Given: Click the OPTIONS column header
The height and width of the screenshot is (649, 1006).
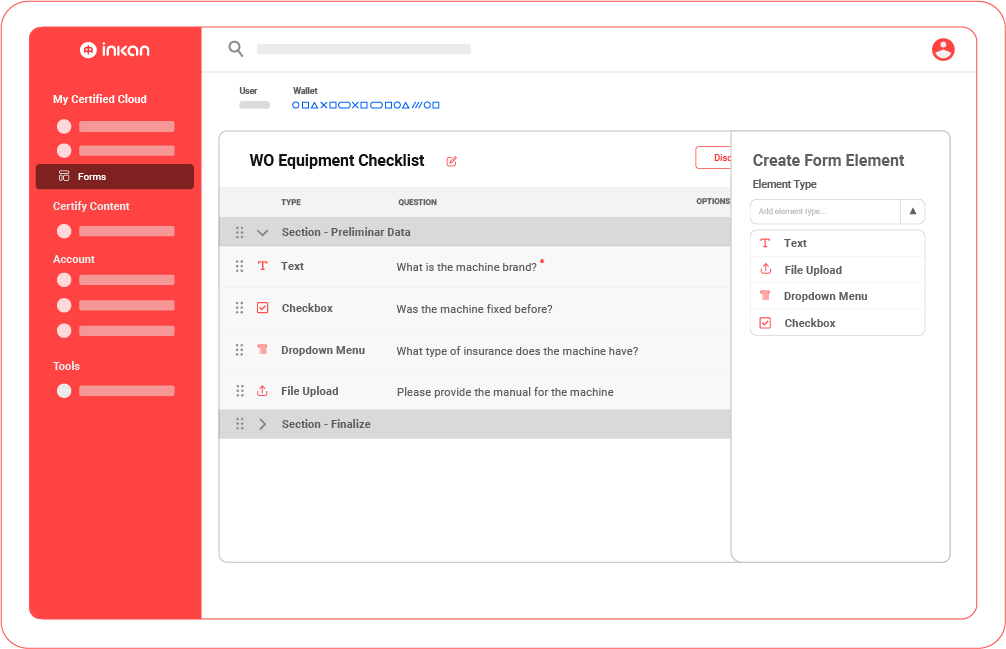Looking at the screenshot, I should tap(713, 201).
